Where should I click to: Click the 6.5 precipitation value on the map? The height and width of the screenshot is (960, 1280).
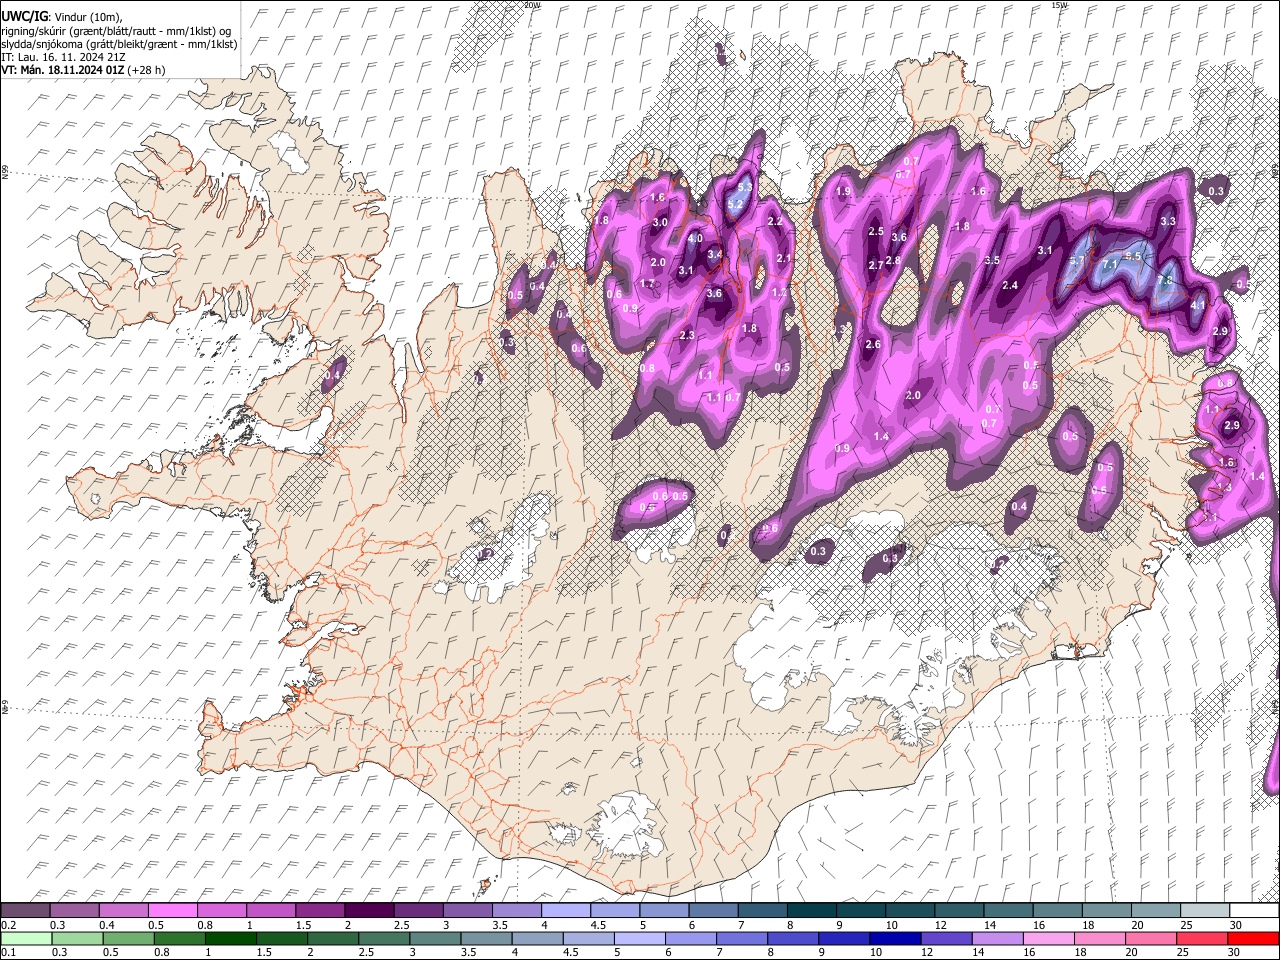(1134, 256)
